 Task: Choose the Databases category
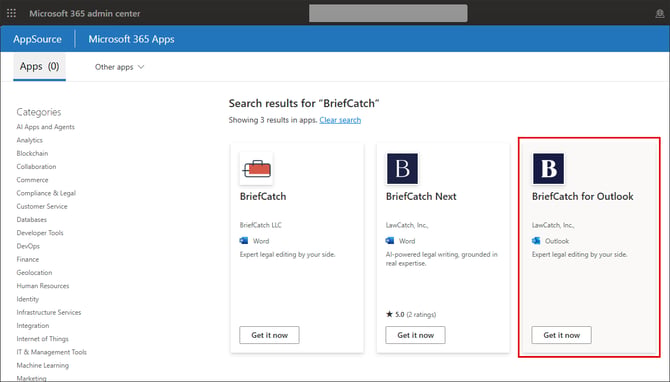32,220
